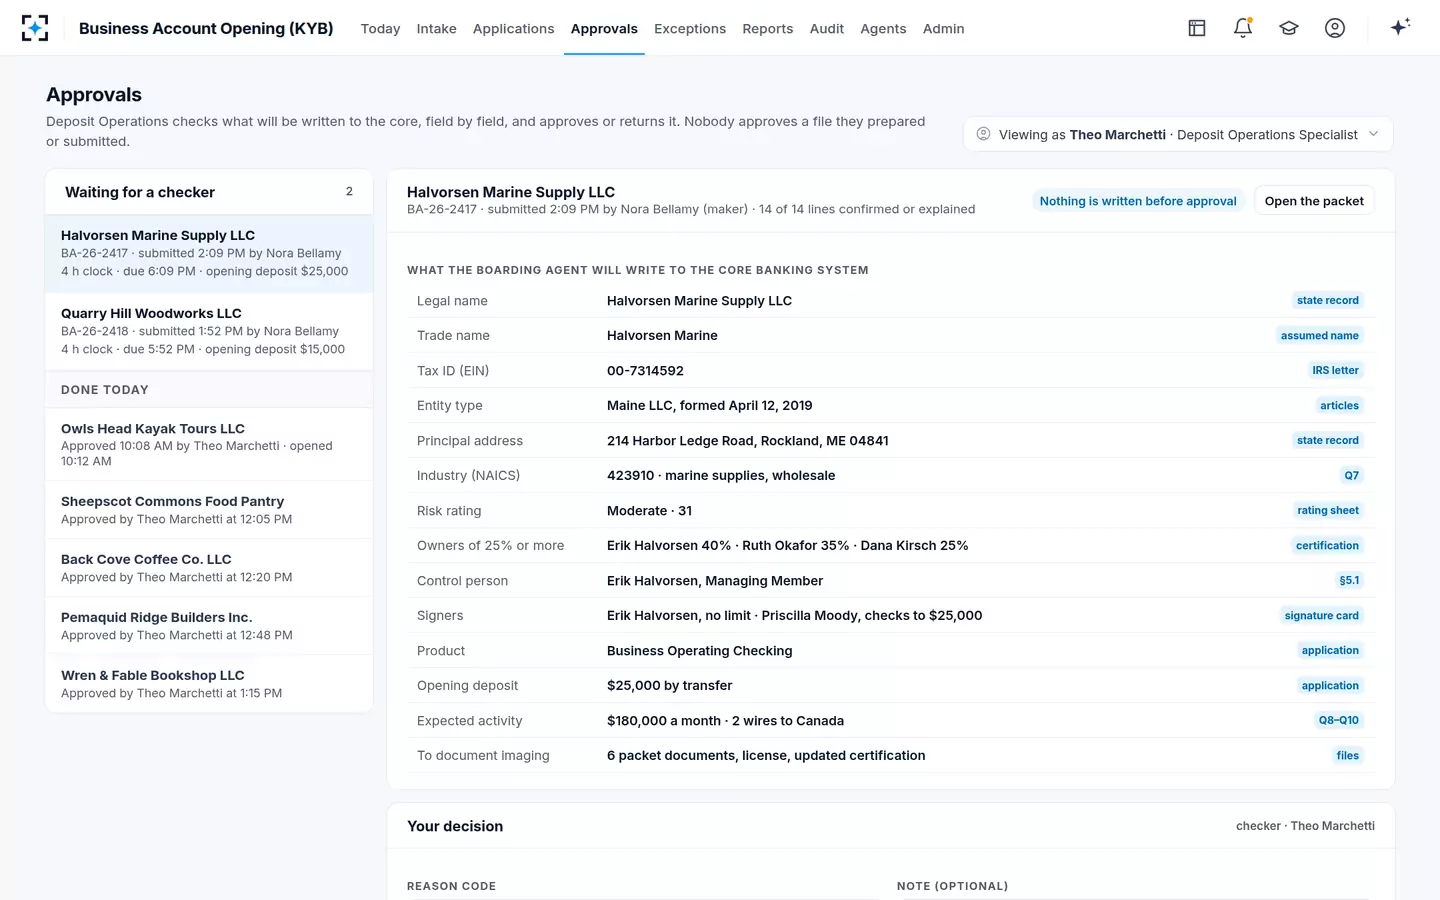
Task: Open the Q7 source tag
Action: point(1352,476)
